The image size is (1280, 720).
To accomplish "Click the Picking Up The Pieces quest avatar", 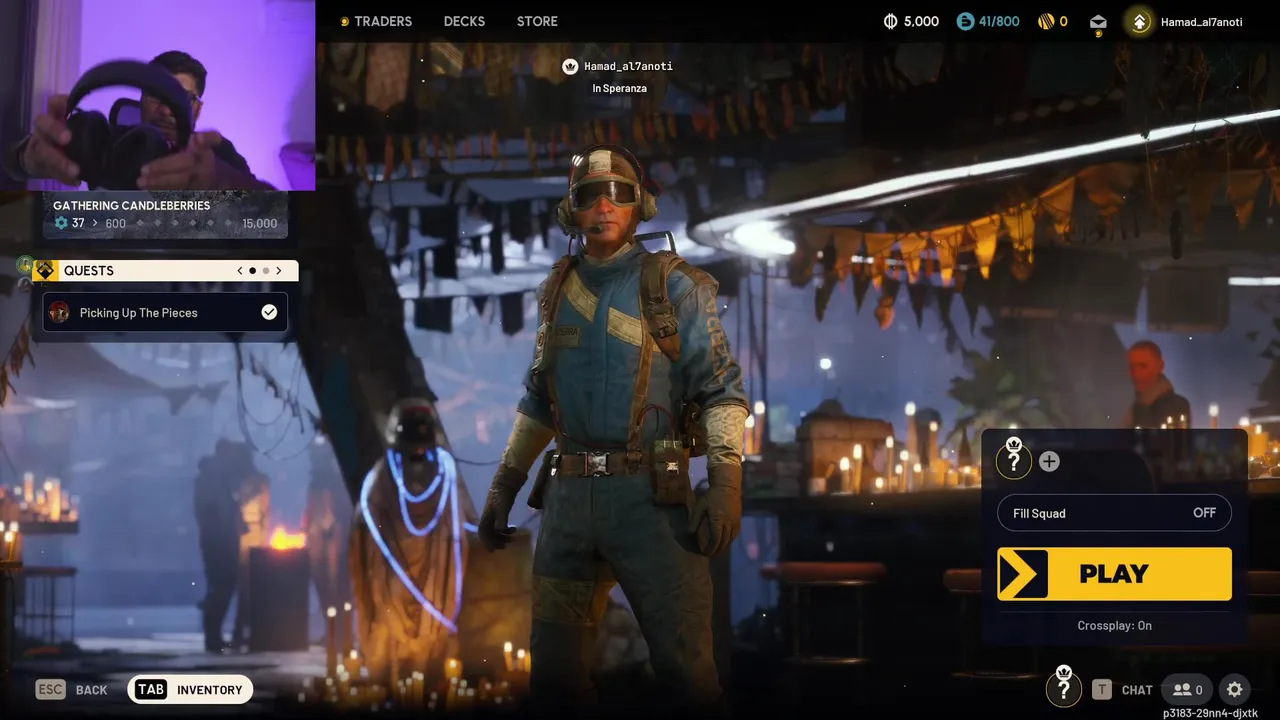I will (60, 312).
